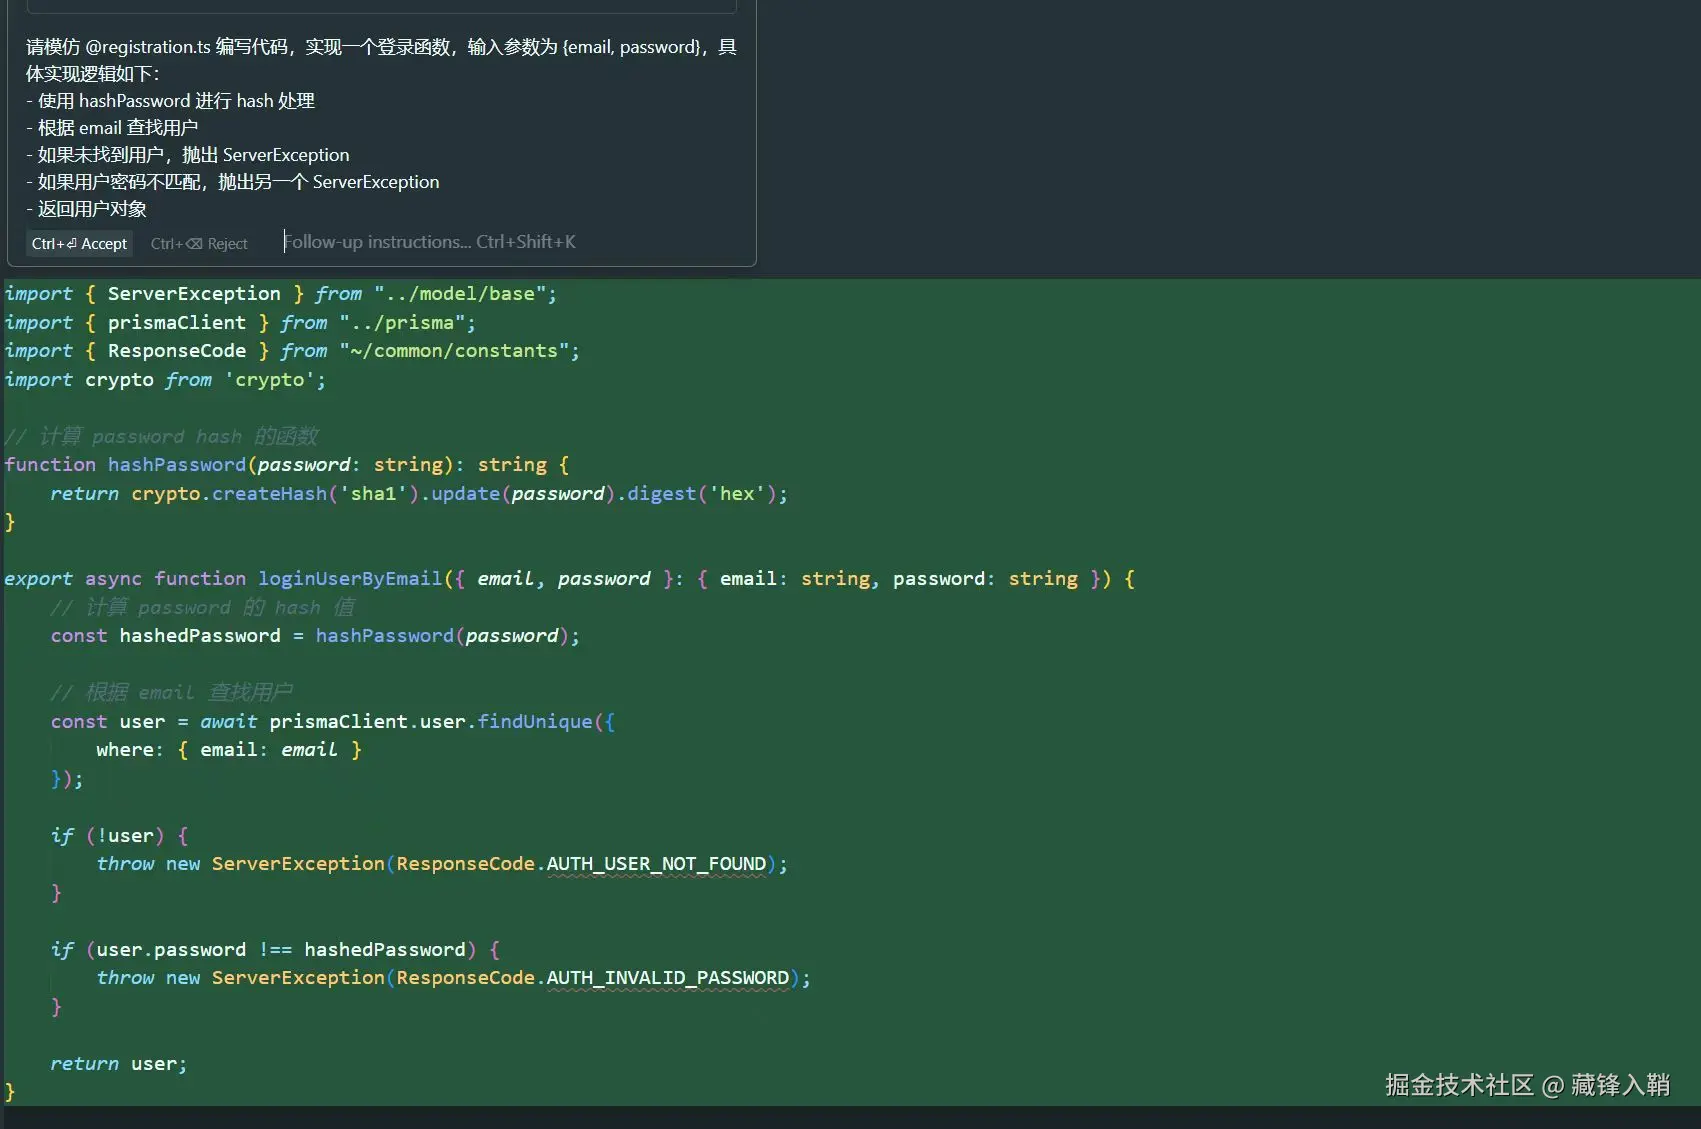The width and height of the screenshot is (1701, 1129).
Task: Click the AUTH_USER_NOT_FOUND constant
Action: tap(656, 863)
